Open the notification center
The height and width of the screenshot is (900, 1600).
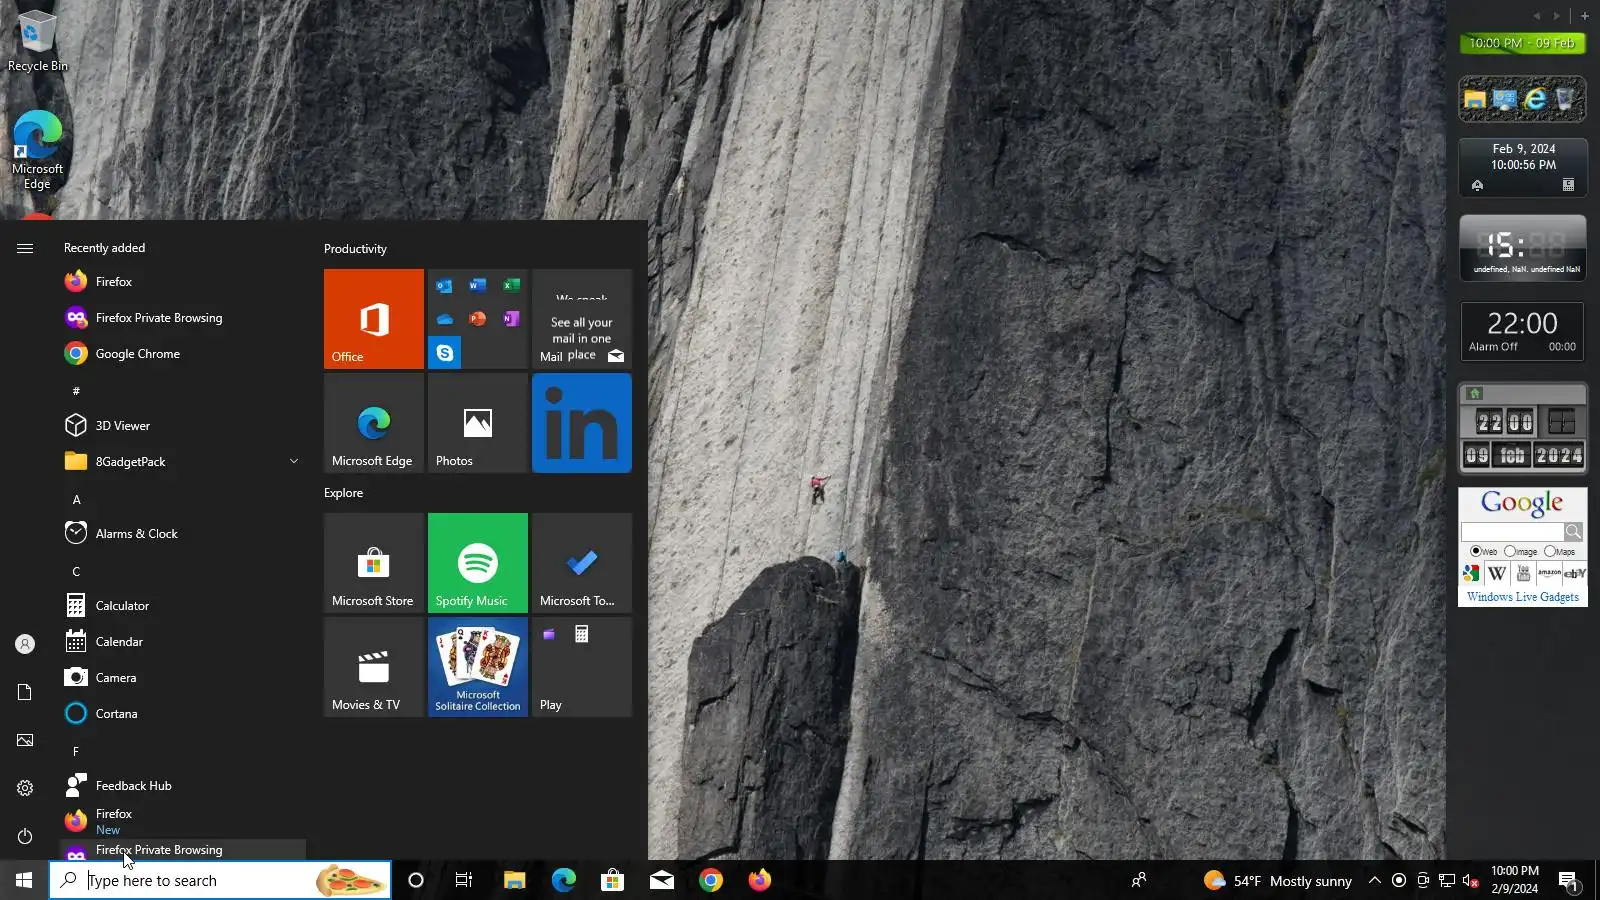pyautogui.click(x=1569, y=880)
